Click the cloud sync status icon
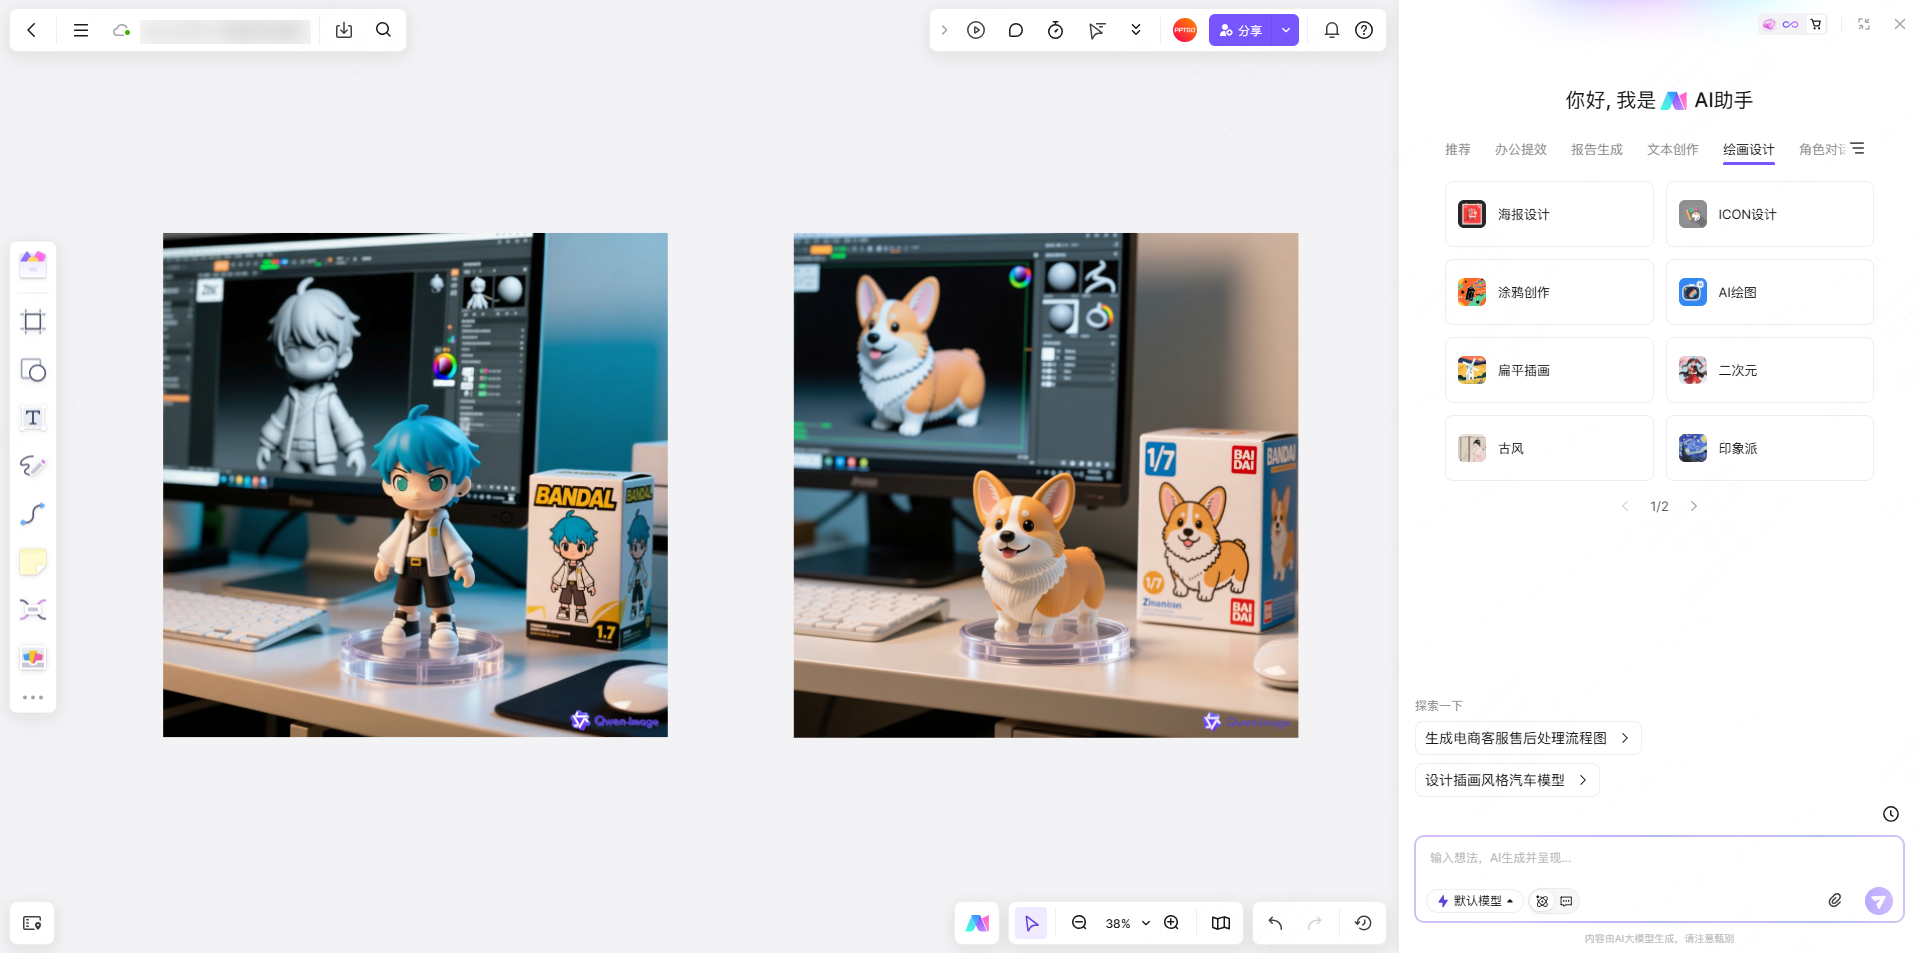Viewport: 1920px width, 953px height. coord(121,30)
